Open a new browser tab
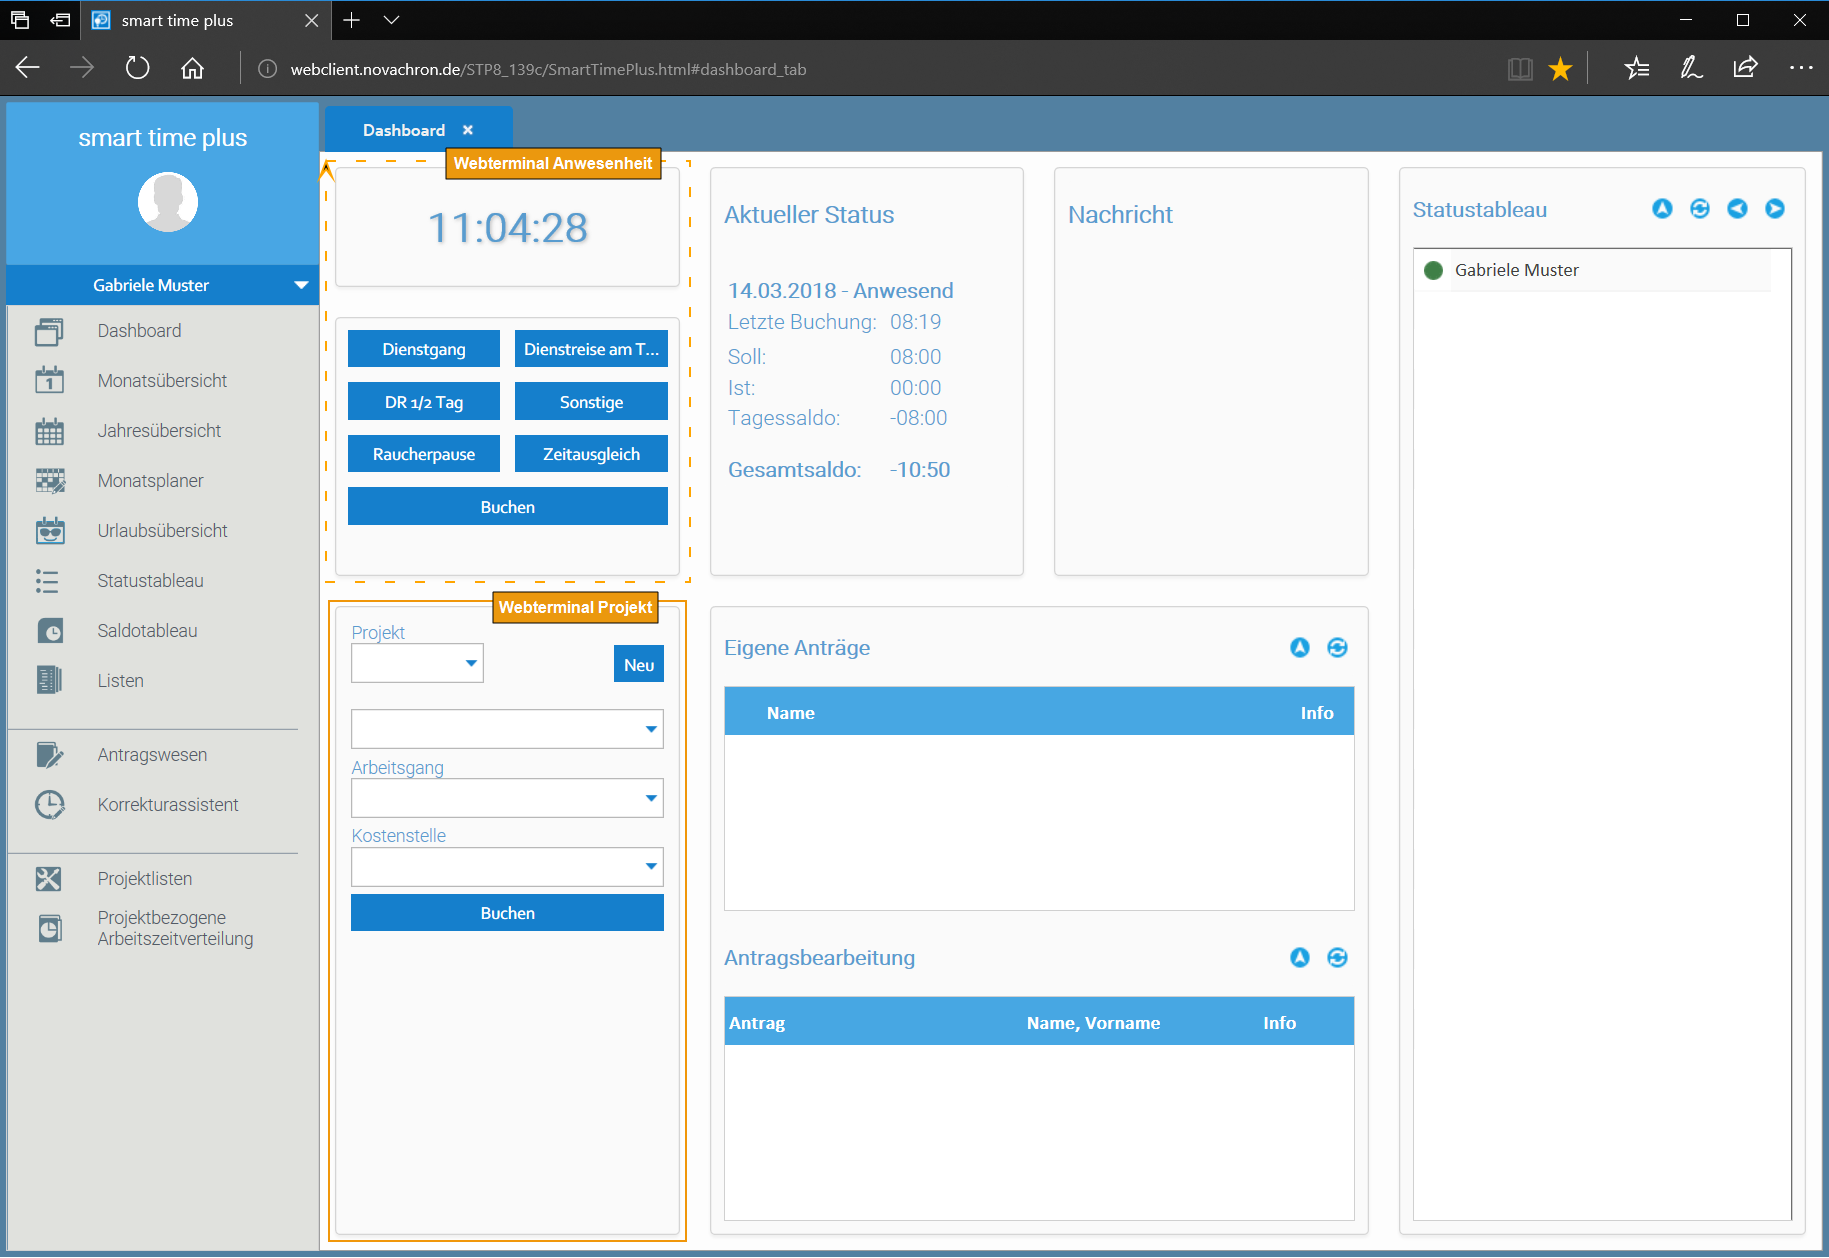 coord(351,20)
